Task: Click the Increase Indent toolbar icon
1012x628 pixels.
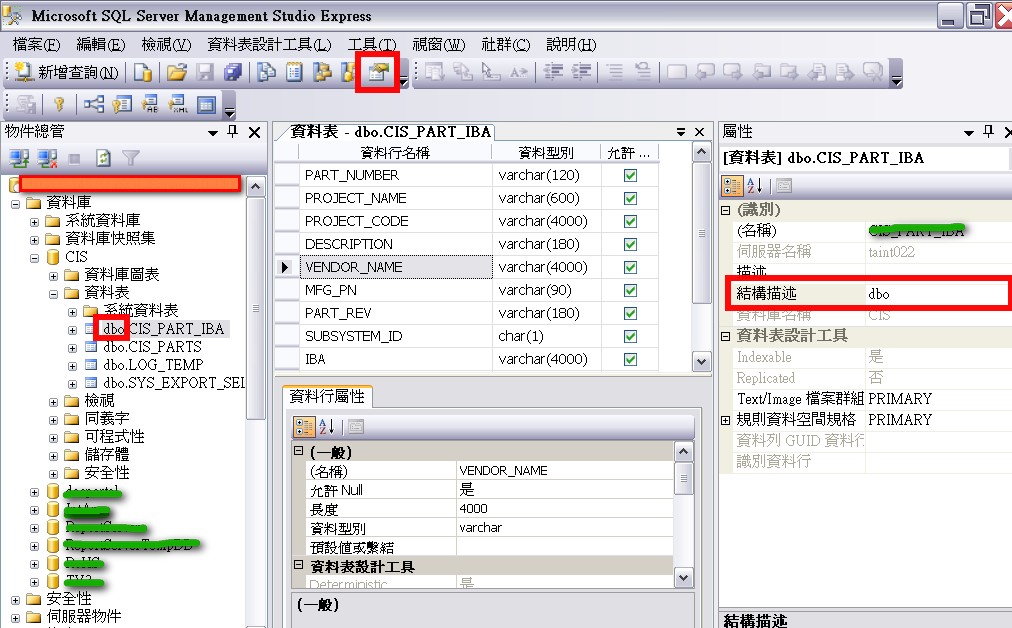Action: click(581, 72)
